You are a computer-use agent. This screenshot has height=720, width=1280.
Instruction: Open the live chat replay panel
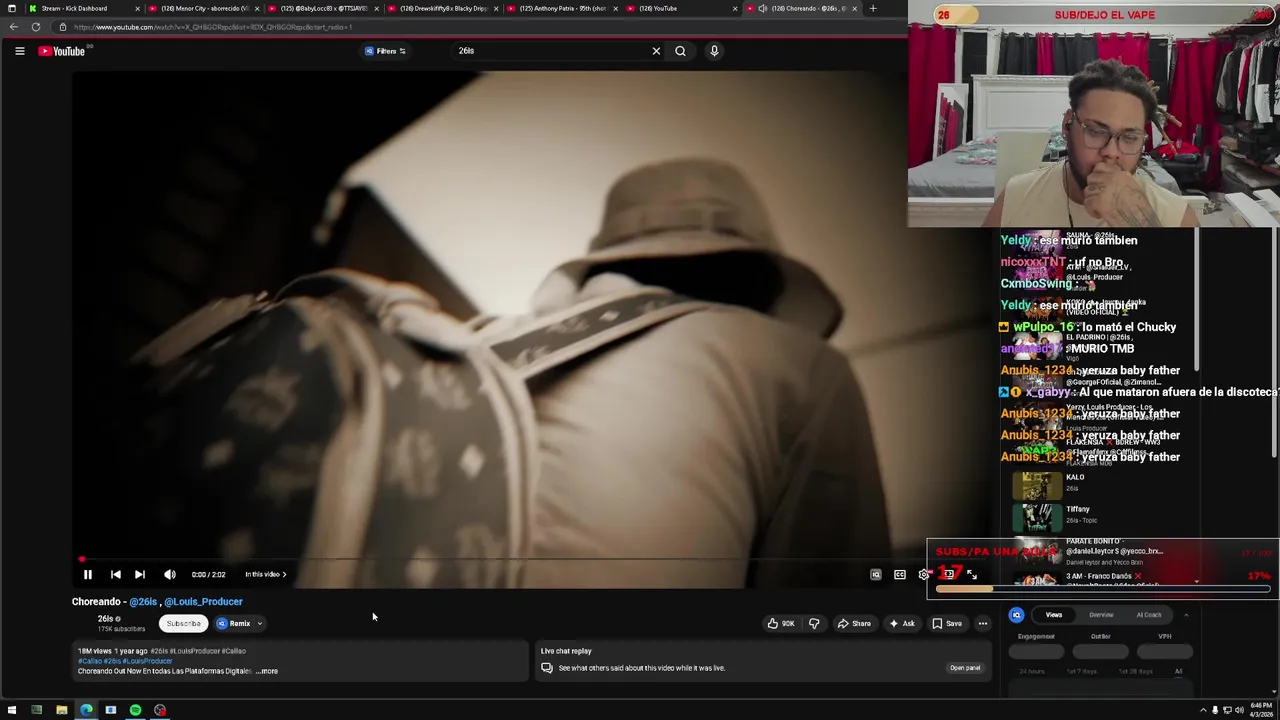pos(965,668)
